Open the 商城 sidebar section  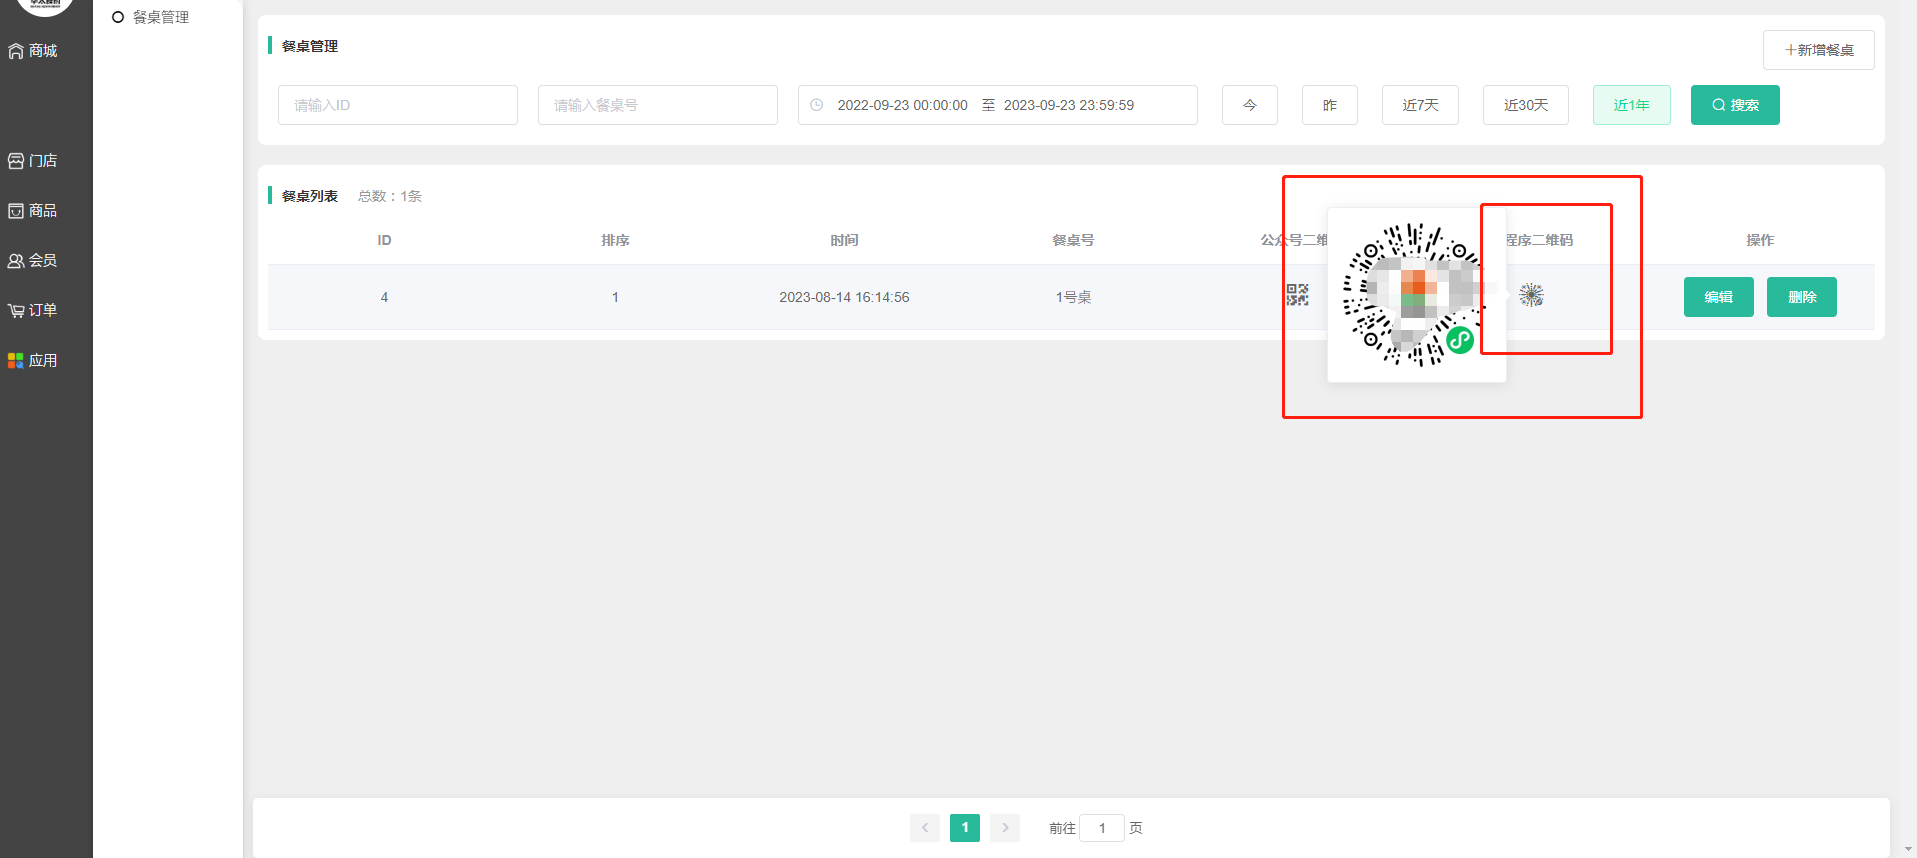click(34, 51)
